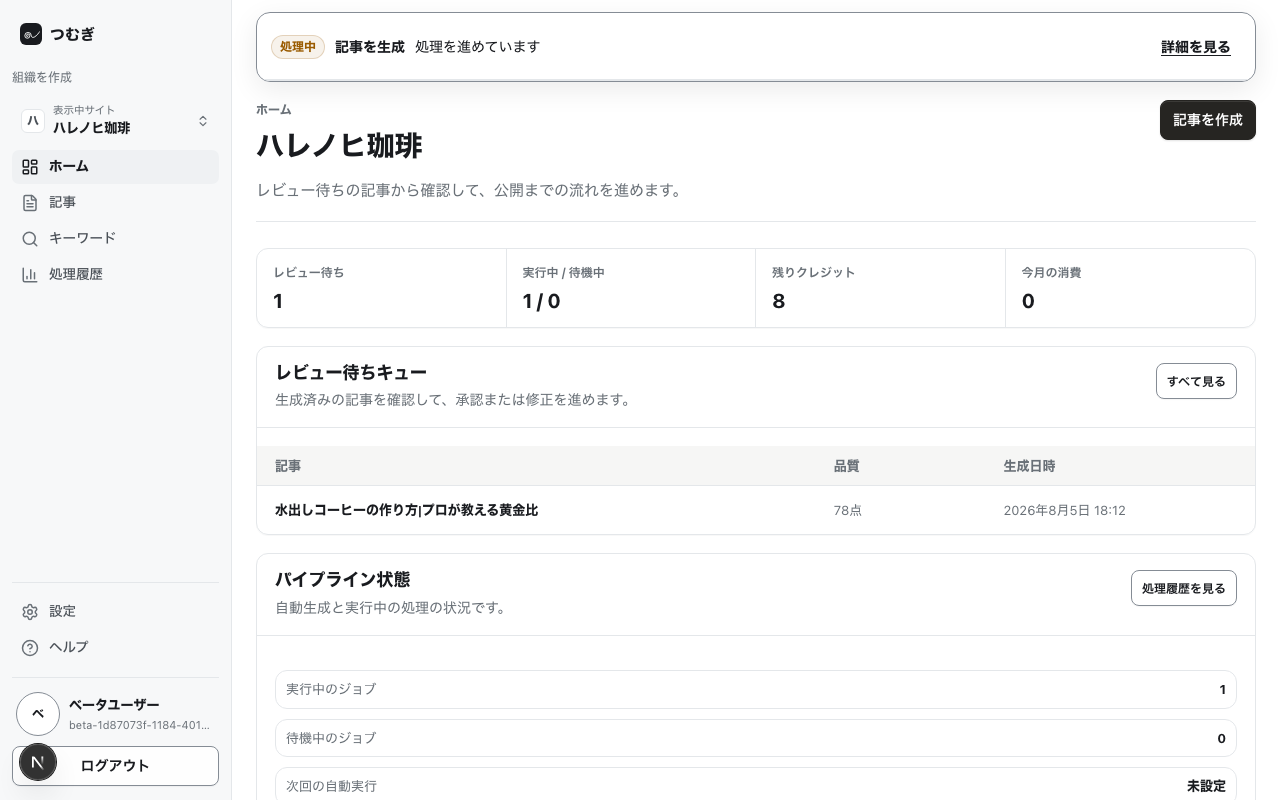Click the 次回の自動実行 row
Viewport: 1280px width, 800px height.
(x=756, y=786)
